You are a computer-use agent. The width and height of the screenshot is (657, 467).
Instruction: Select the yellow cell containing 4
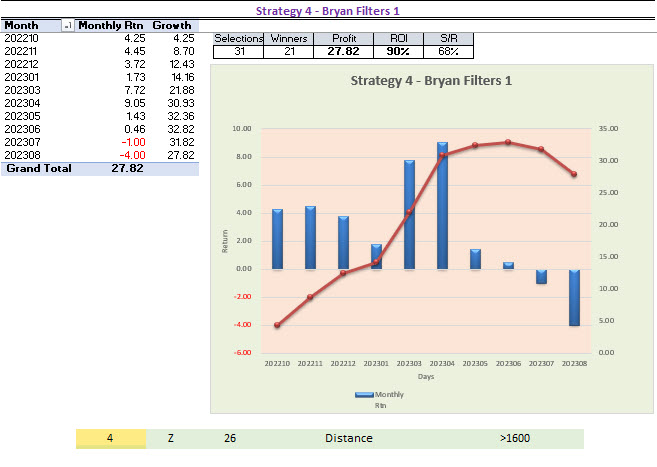(110, 438)
